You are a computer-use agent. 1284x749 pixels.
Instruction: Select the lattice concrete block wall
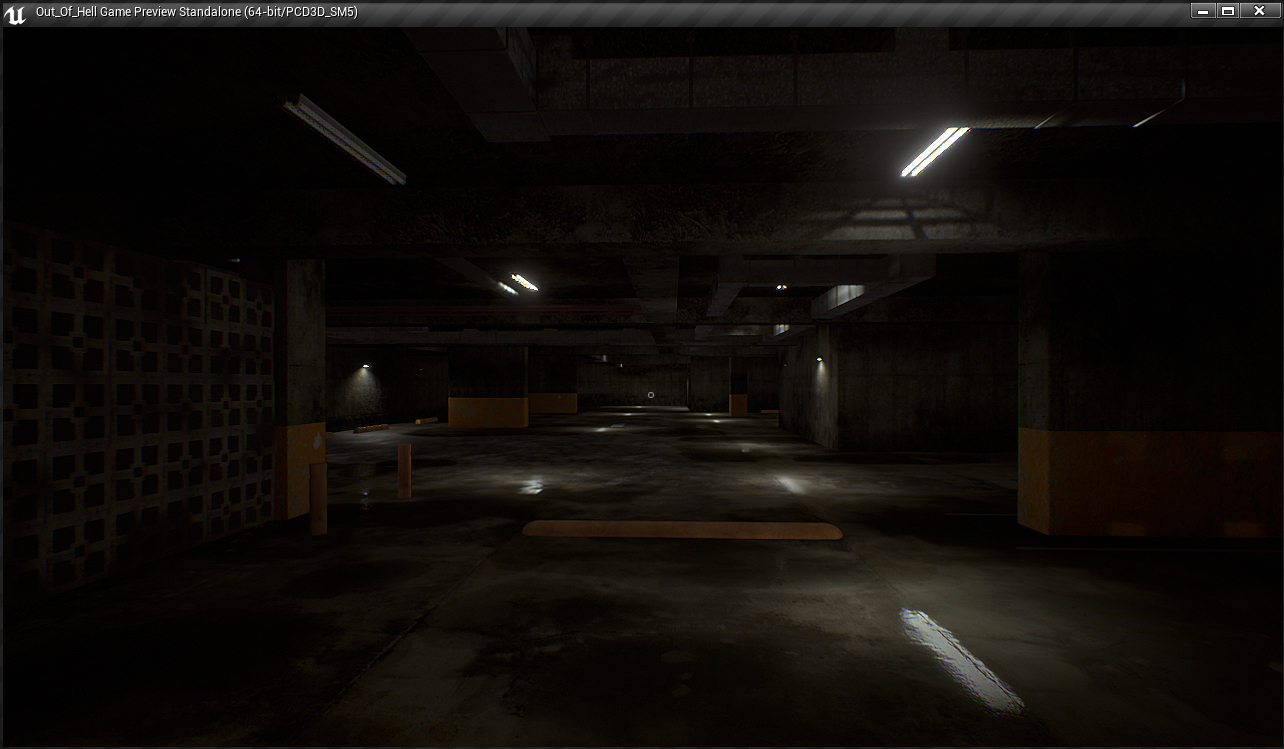(140, 400)
